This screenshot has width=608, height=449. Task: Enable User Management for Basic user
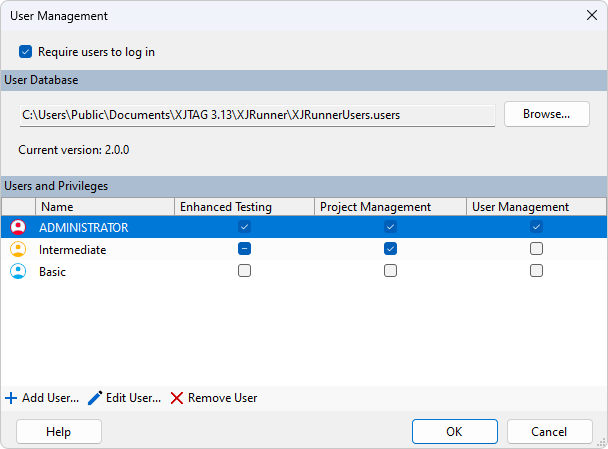click(537, 271)
